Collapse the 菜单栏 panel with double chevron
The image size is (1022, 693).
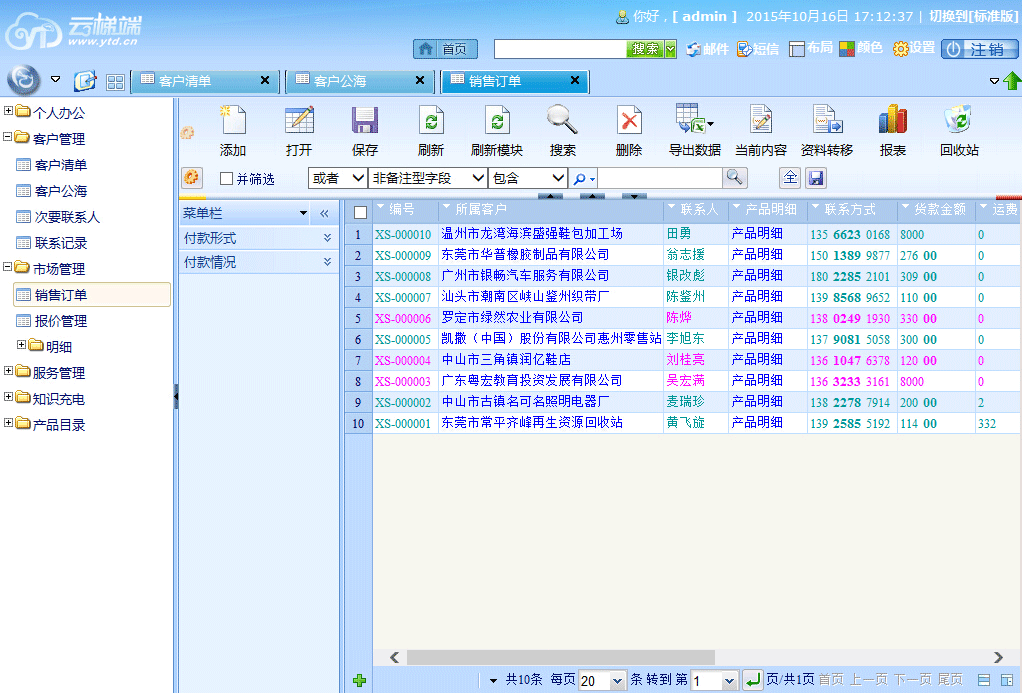[x=325, y=213]
